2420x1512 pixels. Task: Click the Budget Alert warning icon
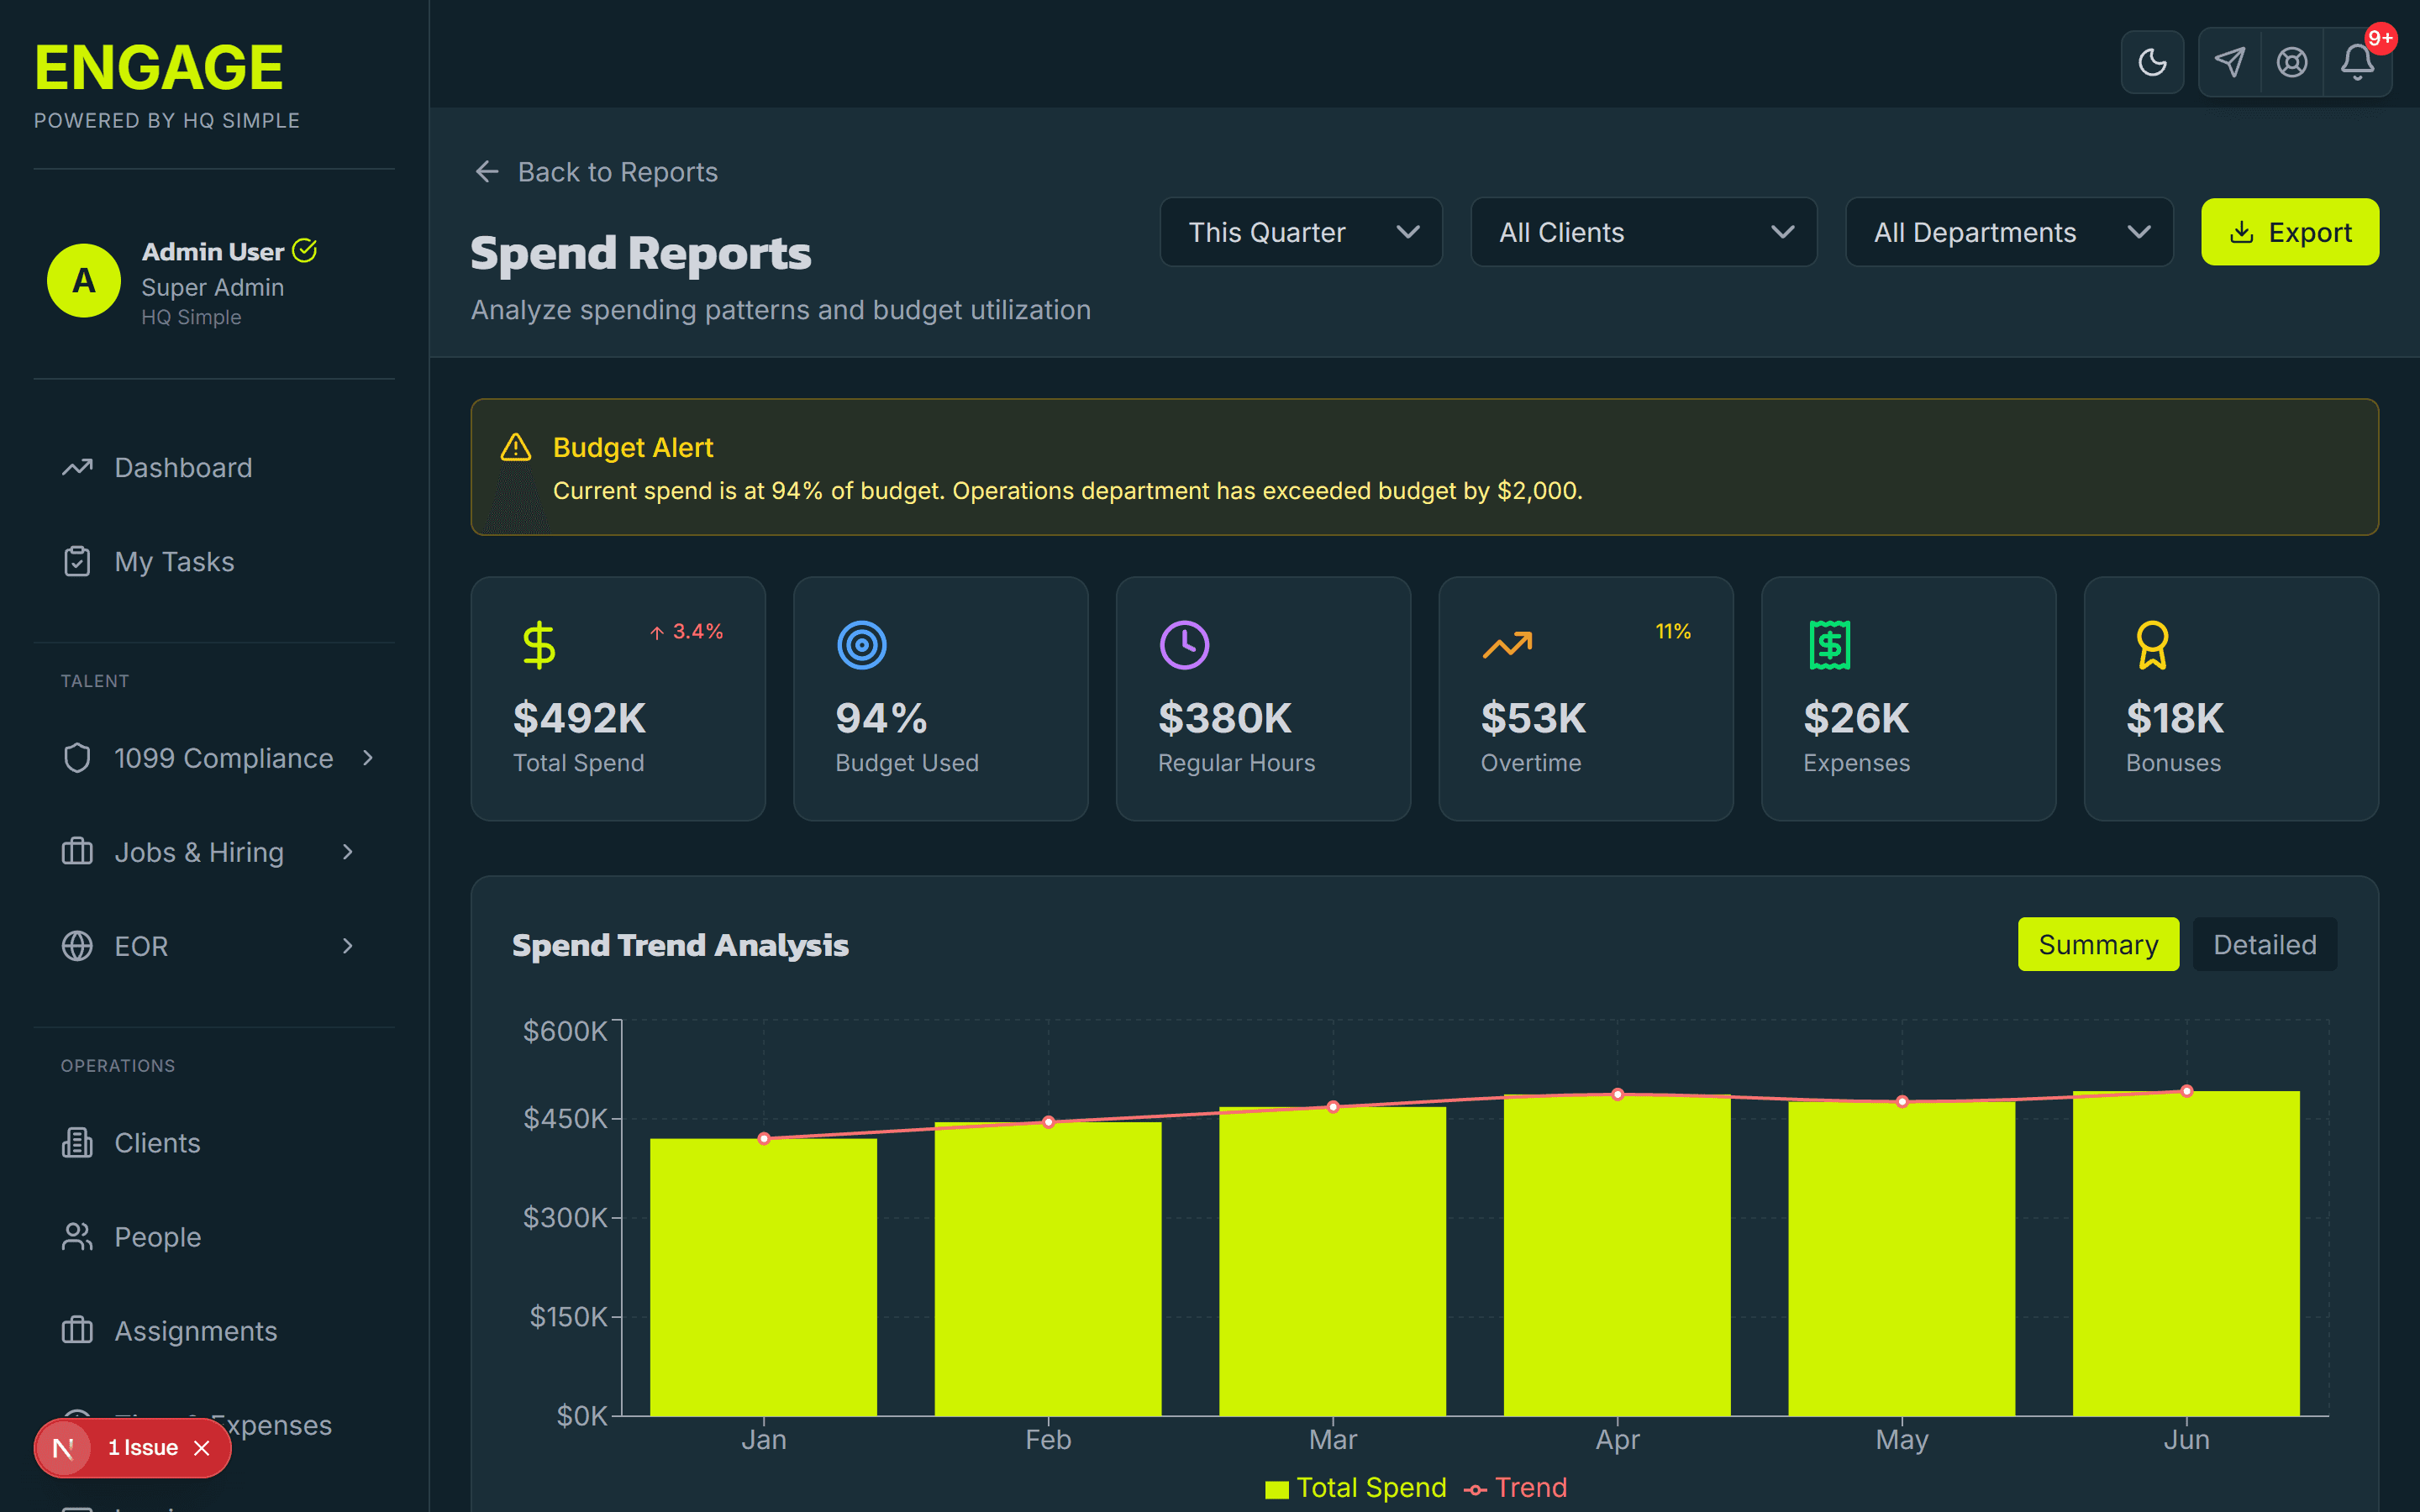point(516,447)
